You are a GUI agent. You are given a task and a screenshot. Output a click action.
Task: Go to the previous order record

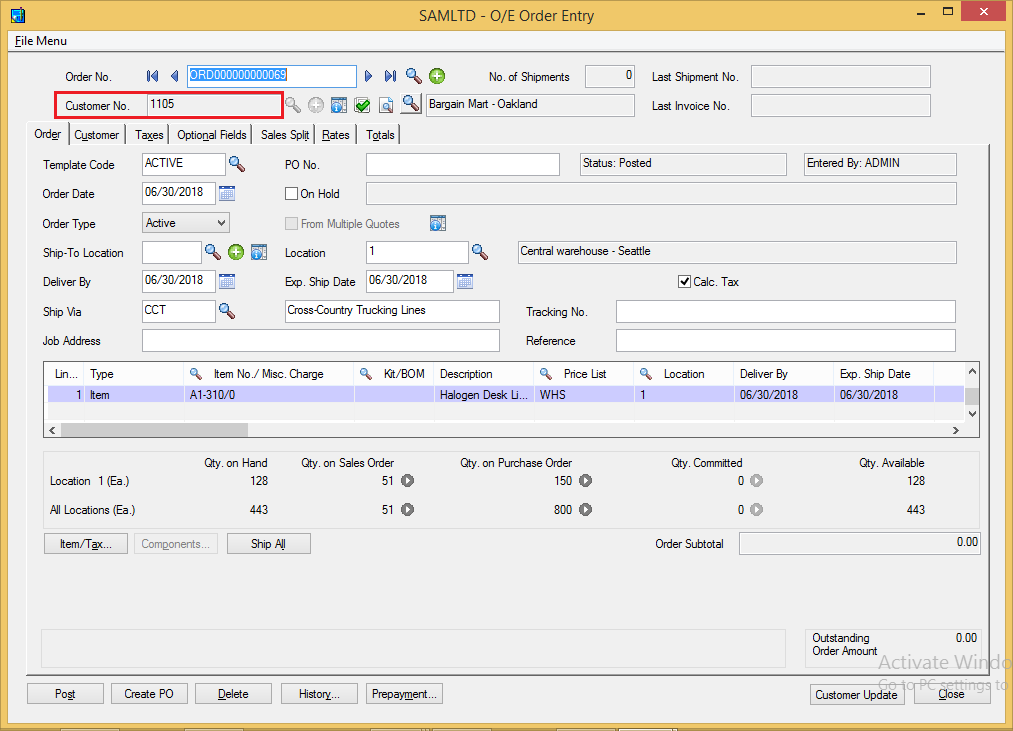[174, 76]
